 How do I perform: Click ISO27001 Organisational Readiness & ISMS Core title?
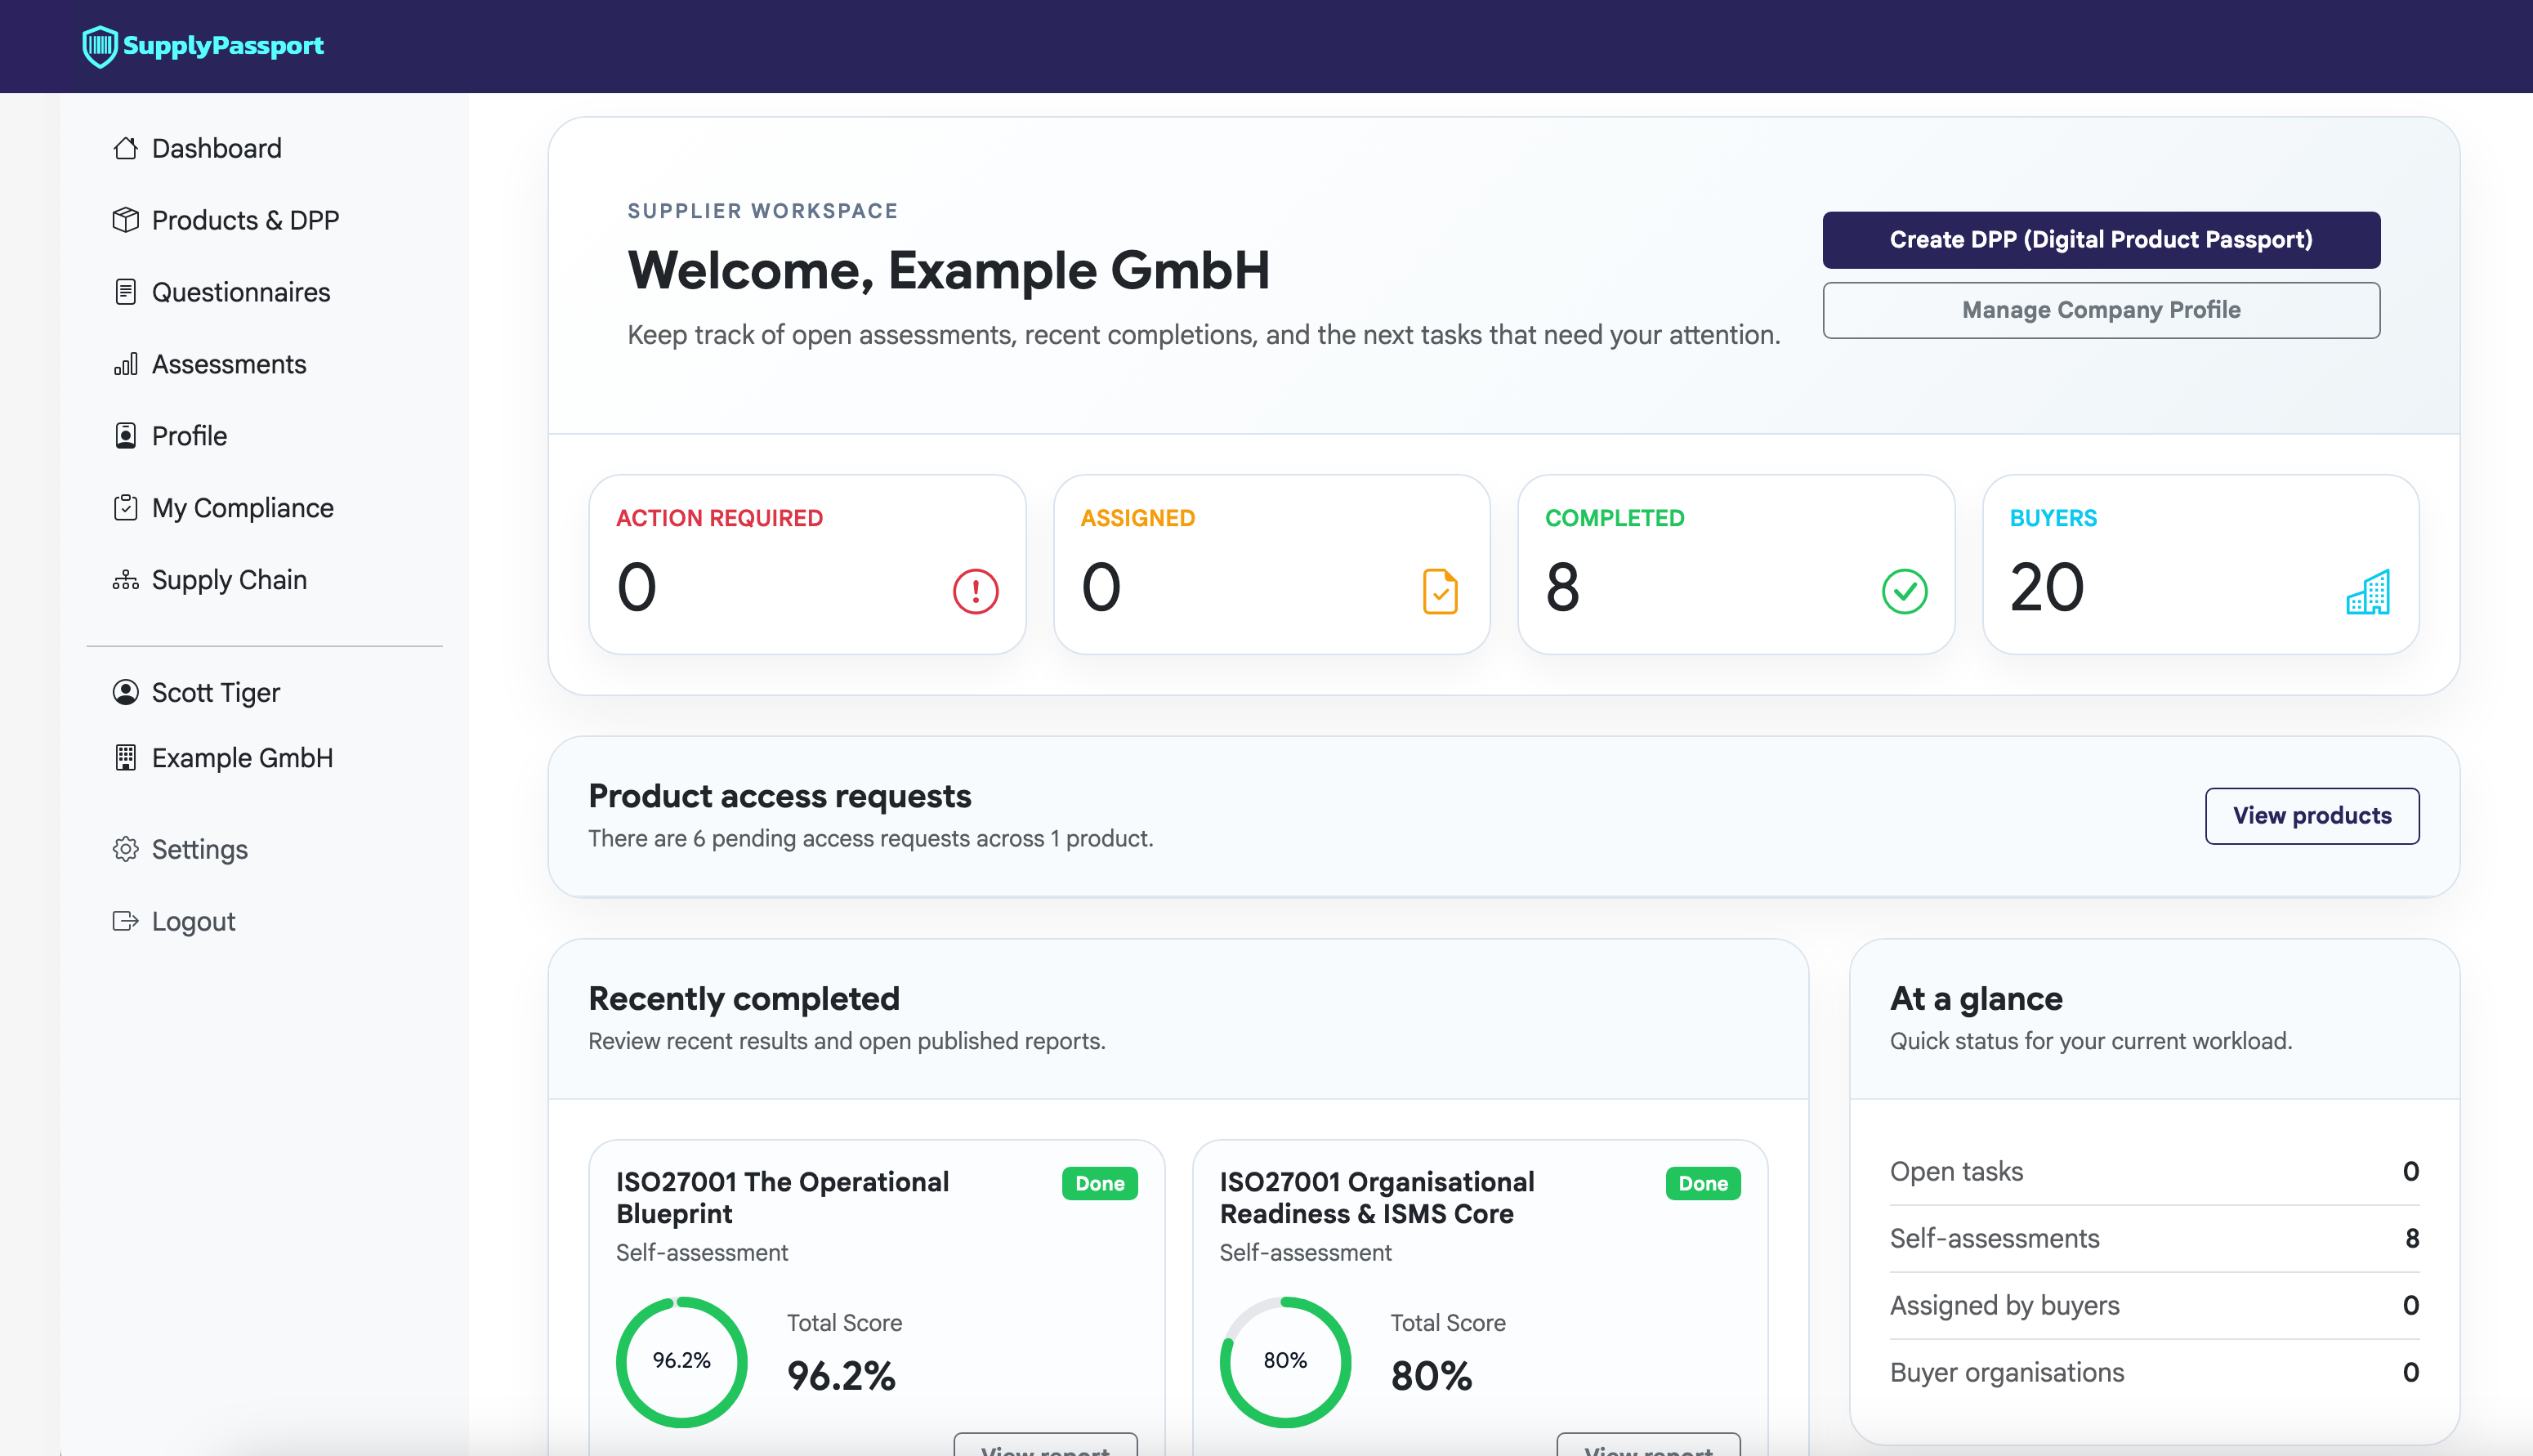[x=1377, y=1198]
